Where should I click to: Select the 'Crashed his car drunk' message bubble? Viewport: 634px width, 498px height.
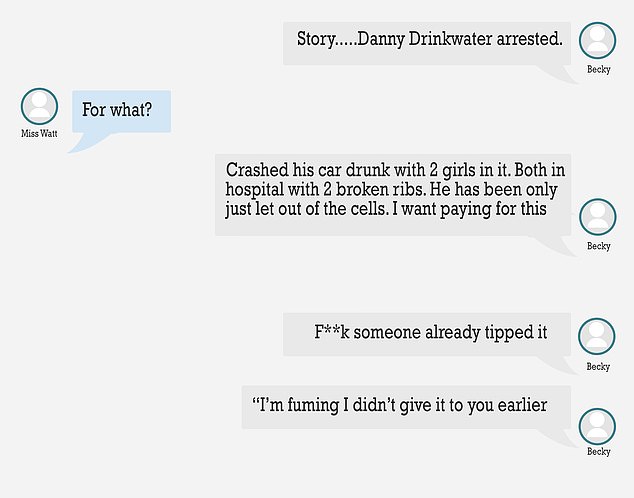tap(393, 194)
